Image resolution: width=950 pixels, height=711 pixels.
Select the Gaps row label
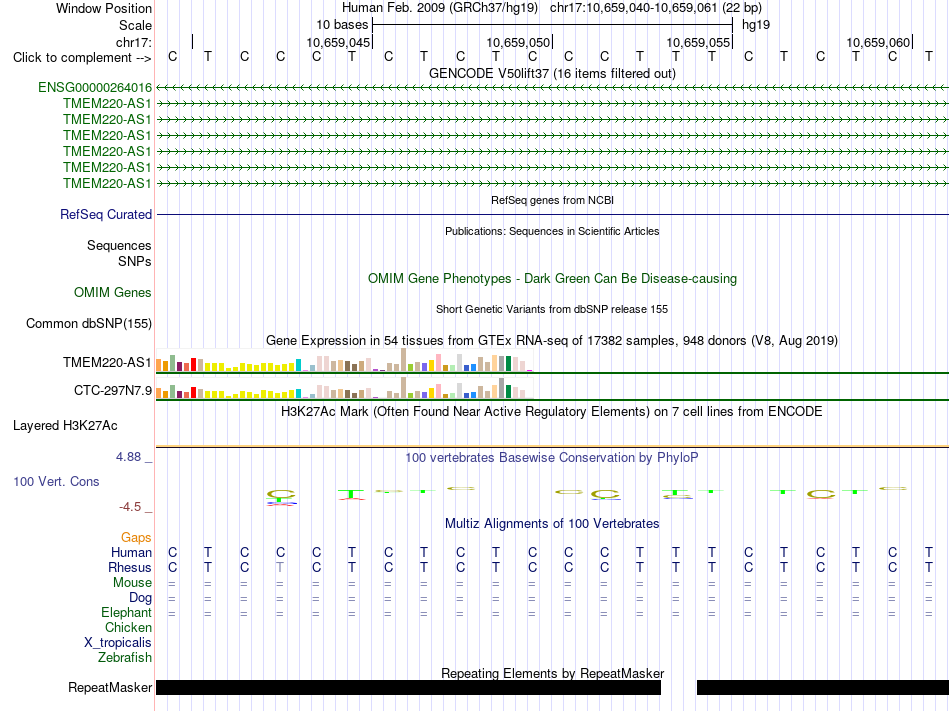pyautogui.click(x=136, y=538)
